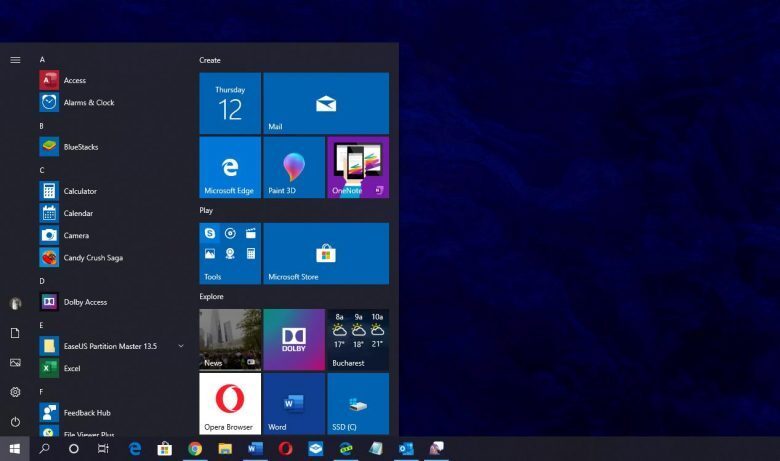Launch the Microsoft Store tile

(325, 254)
